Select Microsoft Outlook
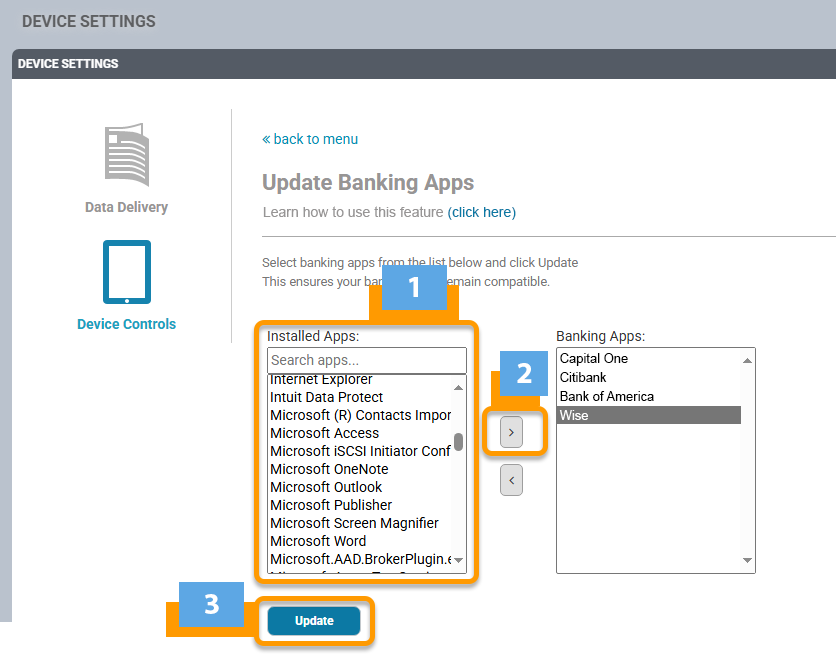The width and height of the screenshot is (836, 670). click(360, 487)
